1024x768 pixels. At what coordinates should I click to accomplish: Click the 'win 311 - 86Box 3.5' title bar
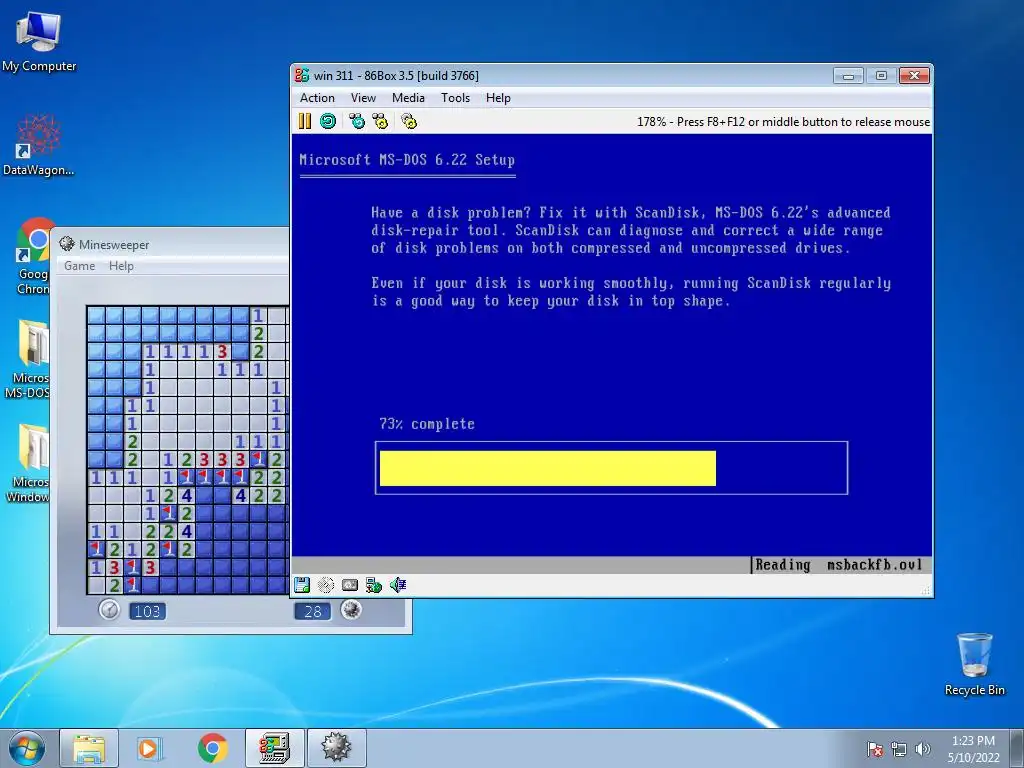562,76
